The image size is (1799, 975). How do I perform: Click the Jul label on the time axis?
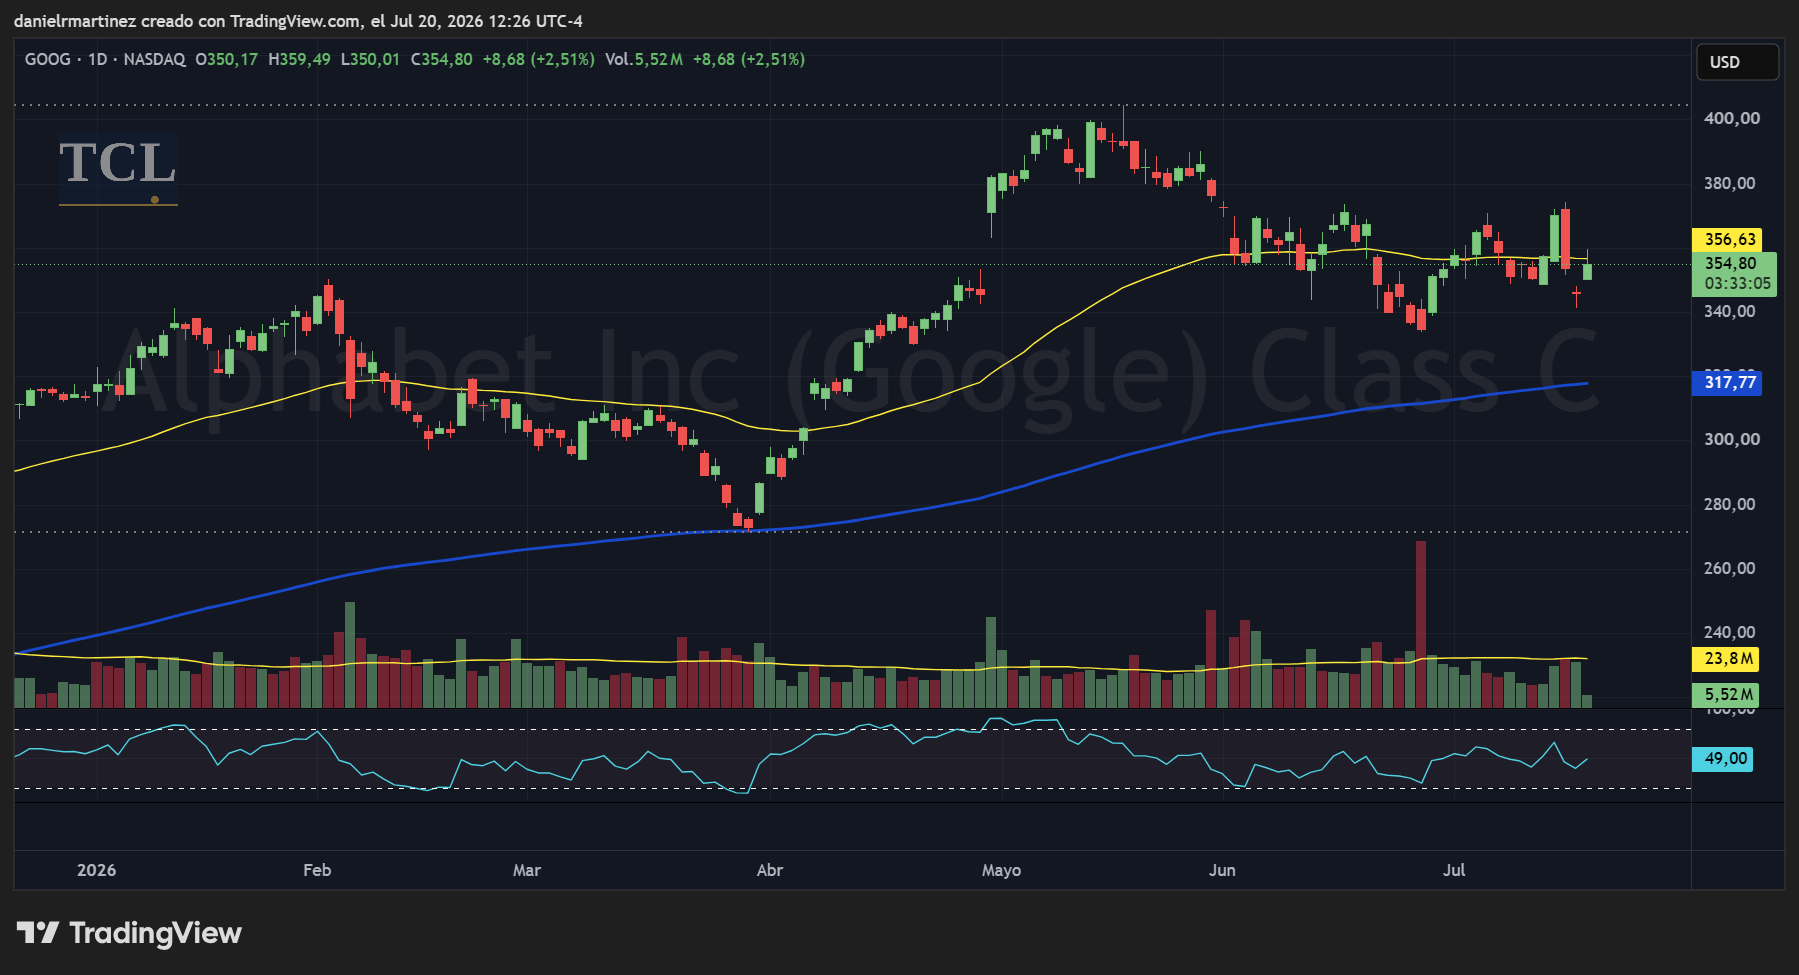point(1454,870)
